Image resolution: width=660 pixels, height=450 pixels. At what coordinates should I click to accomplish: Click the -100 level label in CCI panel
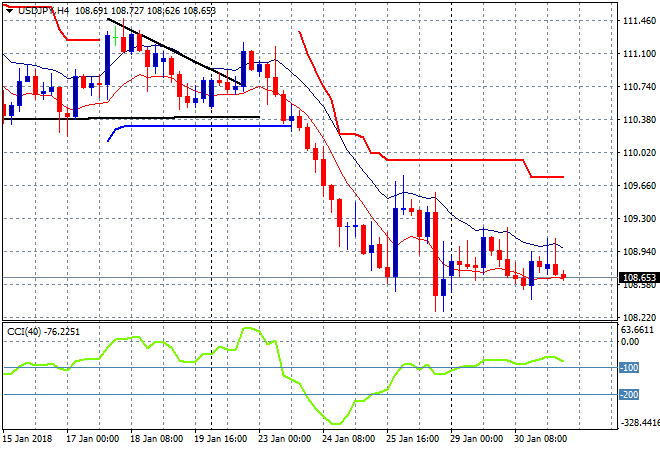[629, 368]
